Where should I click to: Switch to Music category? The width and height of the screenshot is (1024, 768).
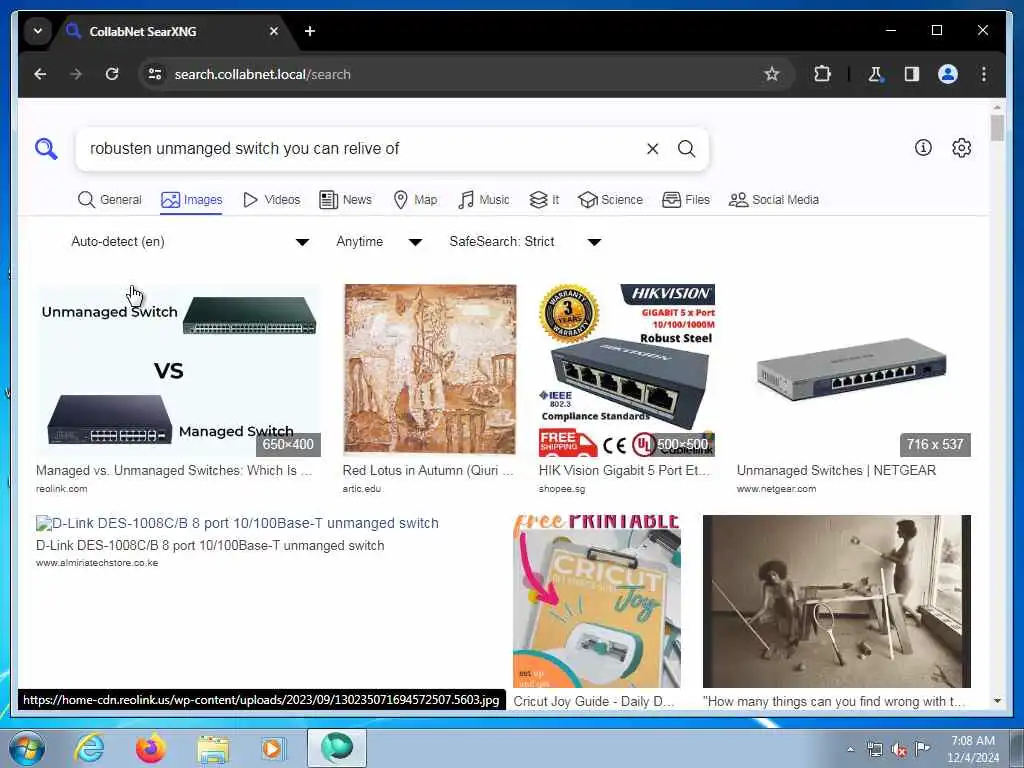pos(483,200)
